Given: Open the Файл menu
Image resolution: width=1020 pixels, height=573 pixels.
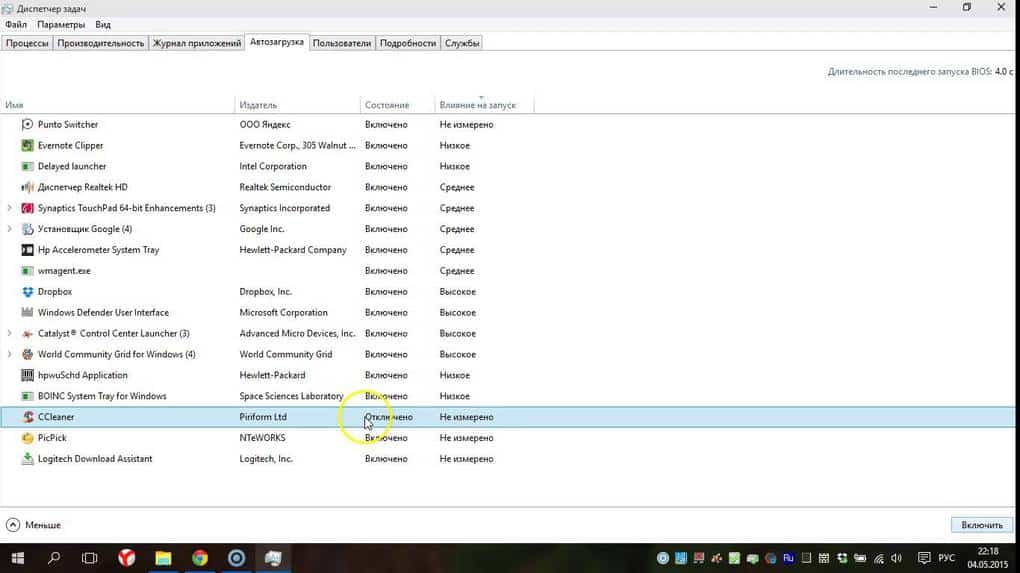Looking at the screenshot, I should 16,25.
